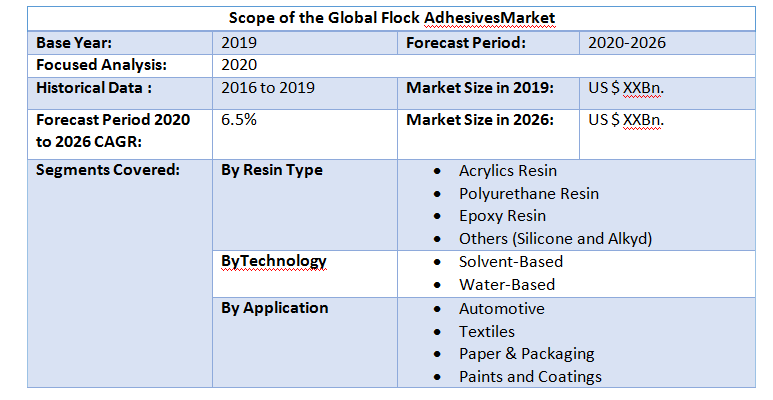Screen dimensions: 773x400
Task: Select the 'By Application' segment heading
Action: 274,308
